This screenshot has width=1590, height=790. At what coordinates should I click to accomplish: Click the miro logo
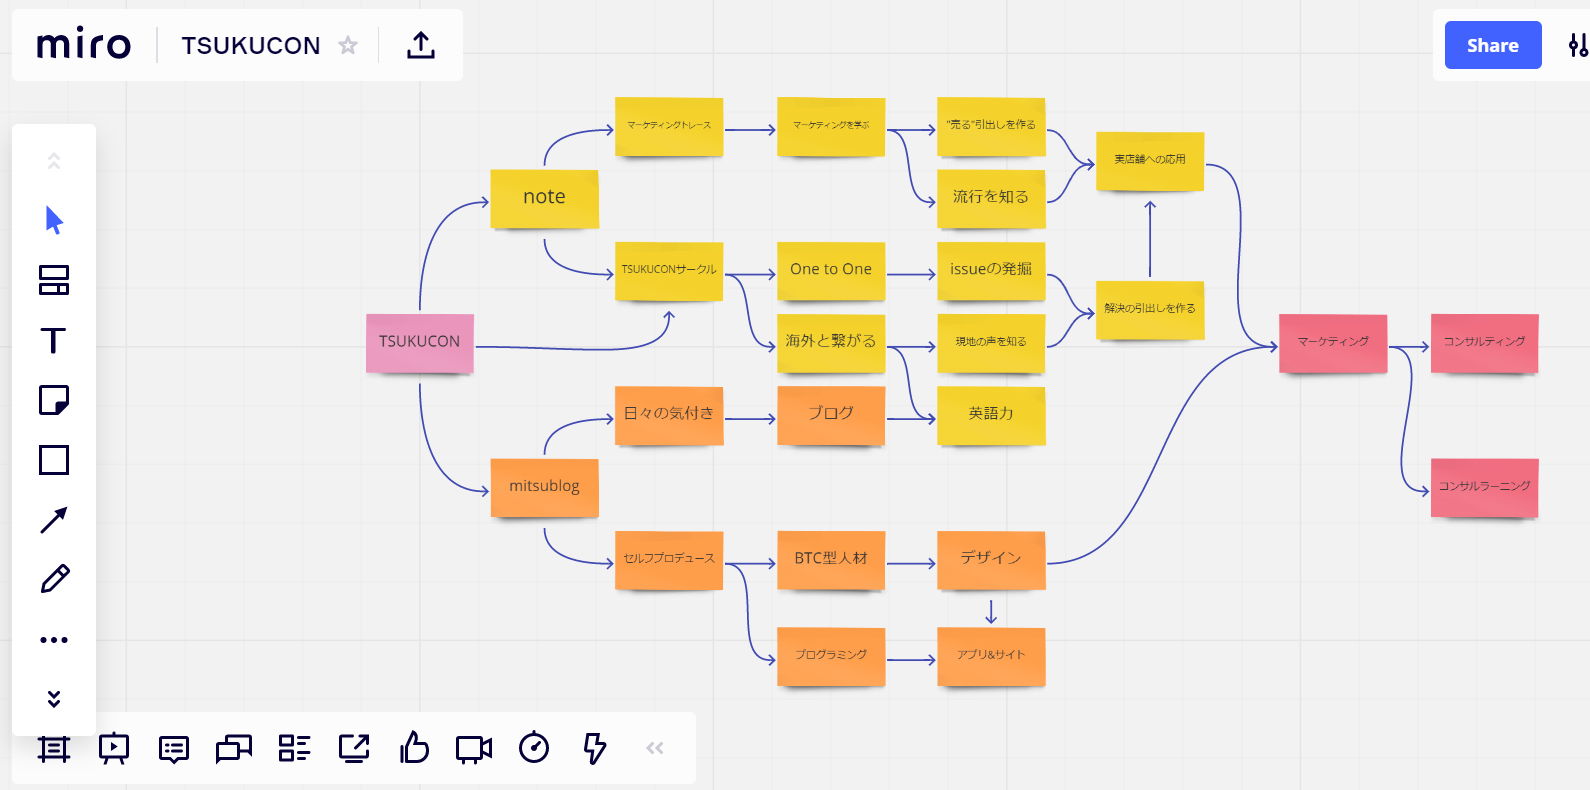(x=84, y=44)
